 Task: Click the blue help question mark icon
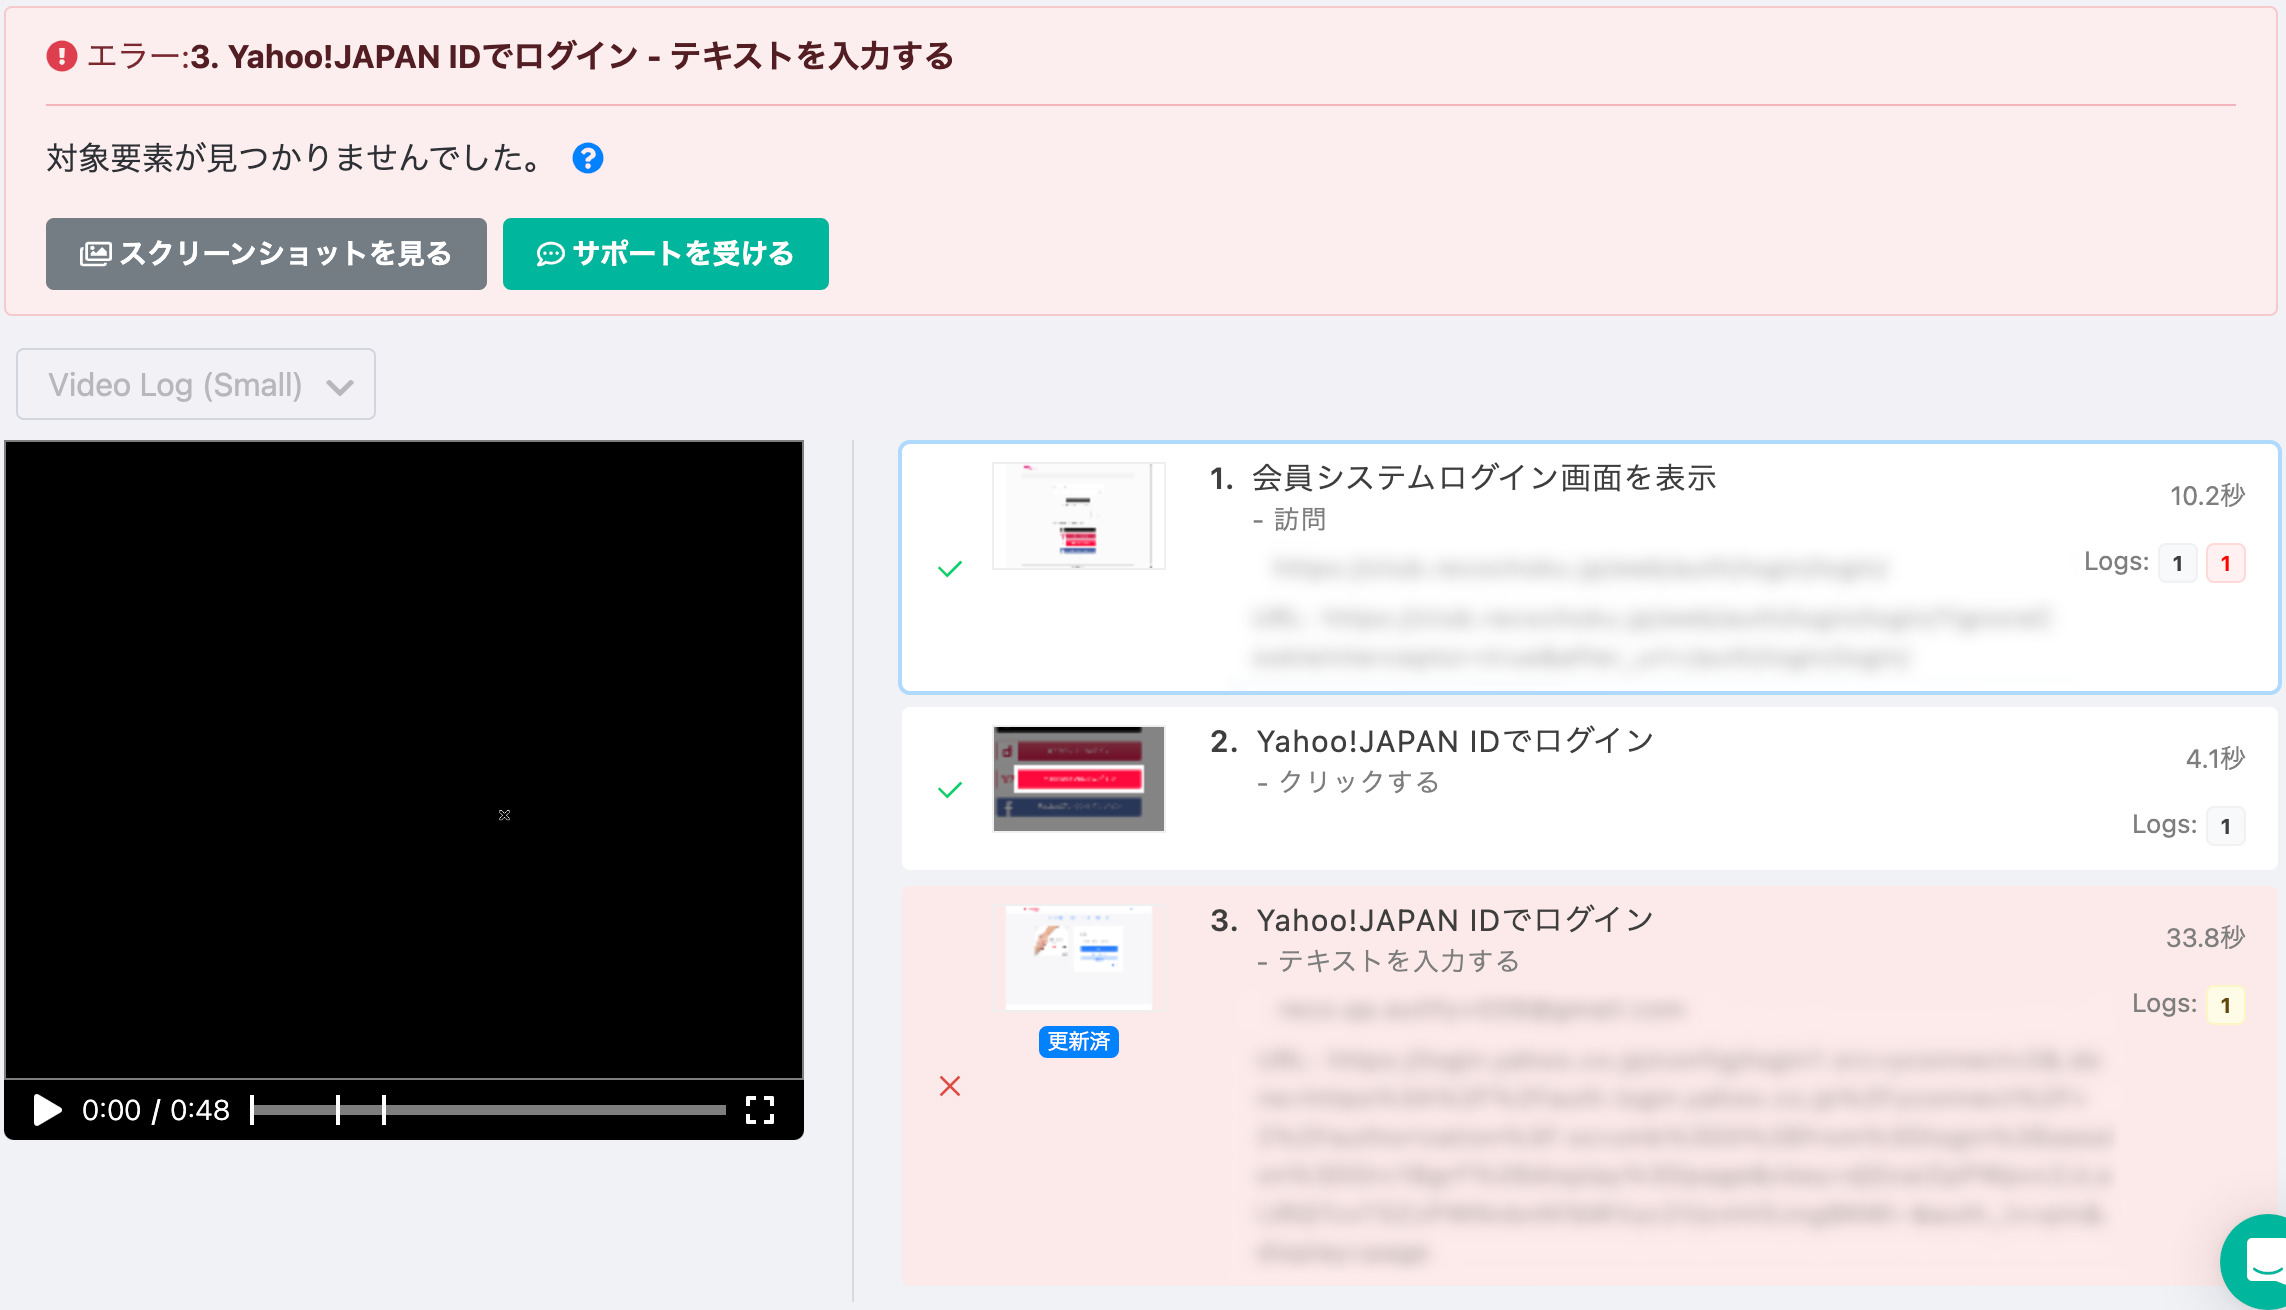pos(588,157)
